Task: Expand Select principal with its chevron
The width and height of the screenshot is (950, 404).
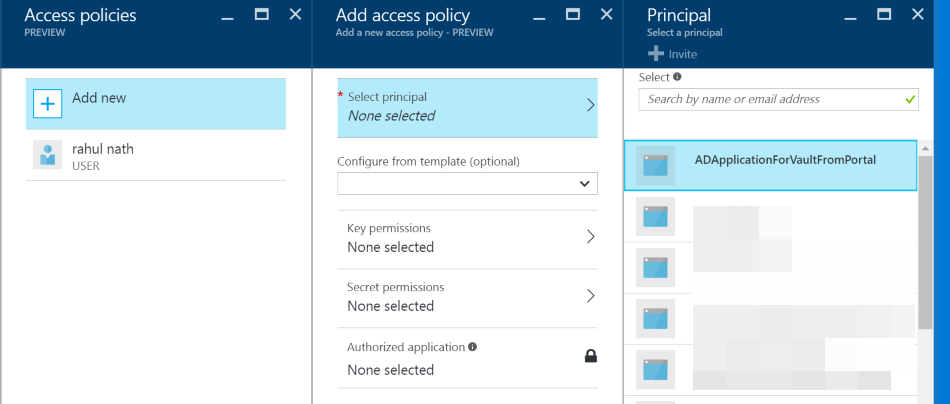Action: [591, 105]
